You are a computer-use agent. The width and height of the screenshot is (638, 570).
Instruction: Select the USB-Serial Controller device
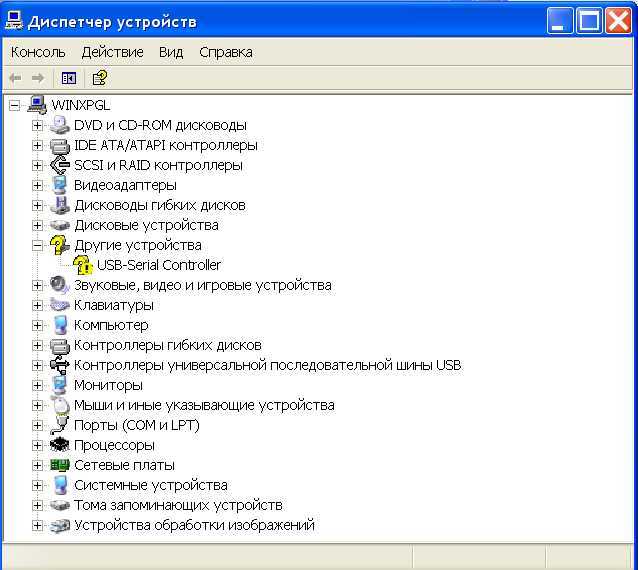pyautogui.click(x=159, y=265)
